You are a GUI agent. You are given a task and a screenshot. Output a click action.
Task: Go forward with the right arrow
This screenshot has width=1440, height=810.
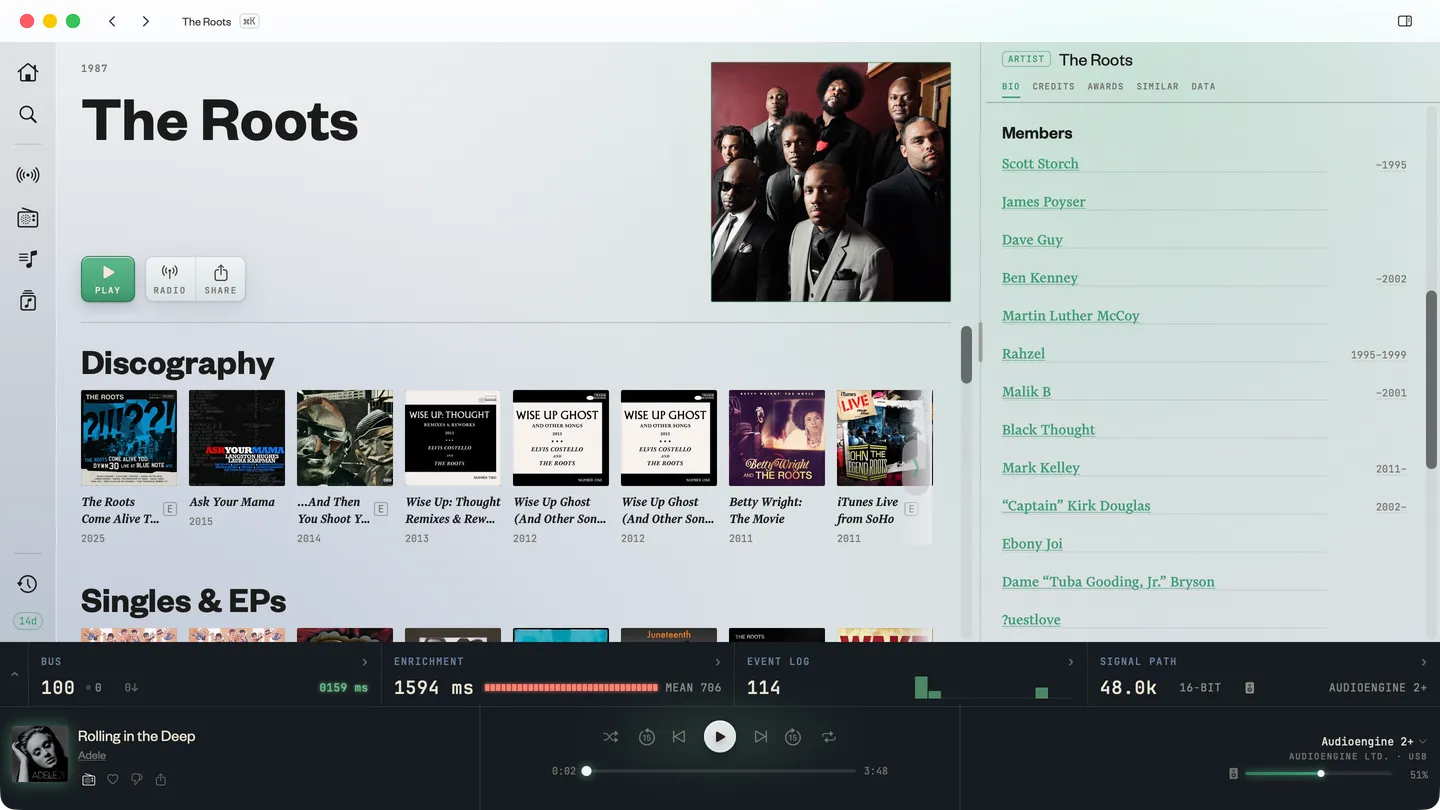coord(146,21)
